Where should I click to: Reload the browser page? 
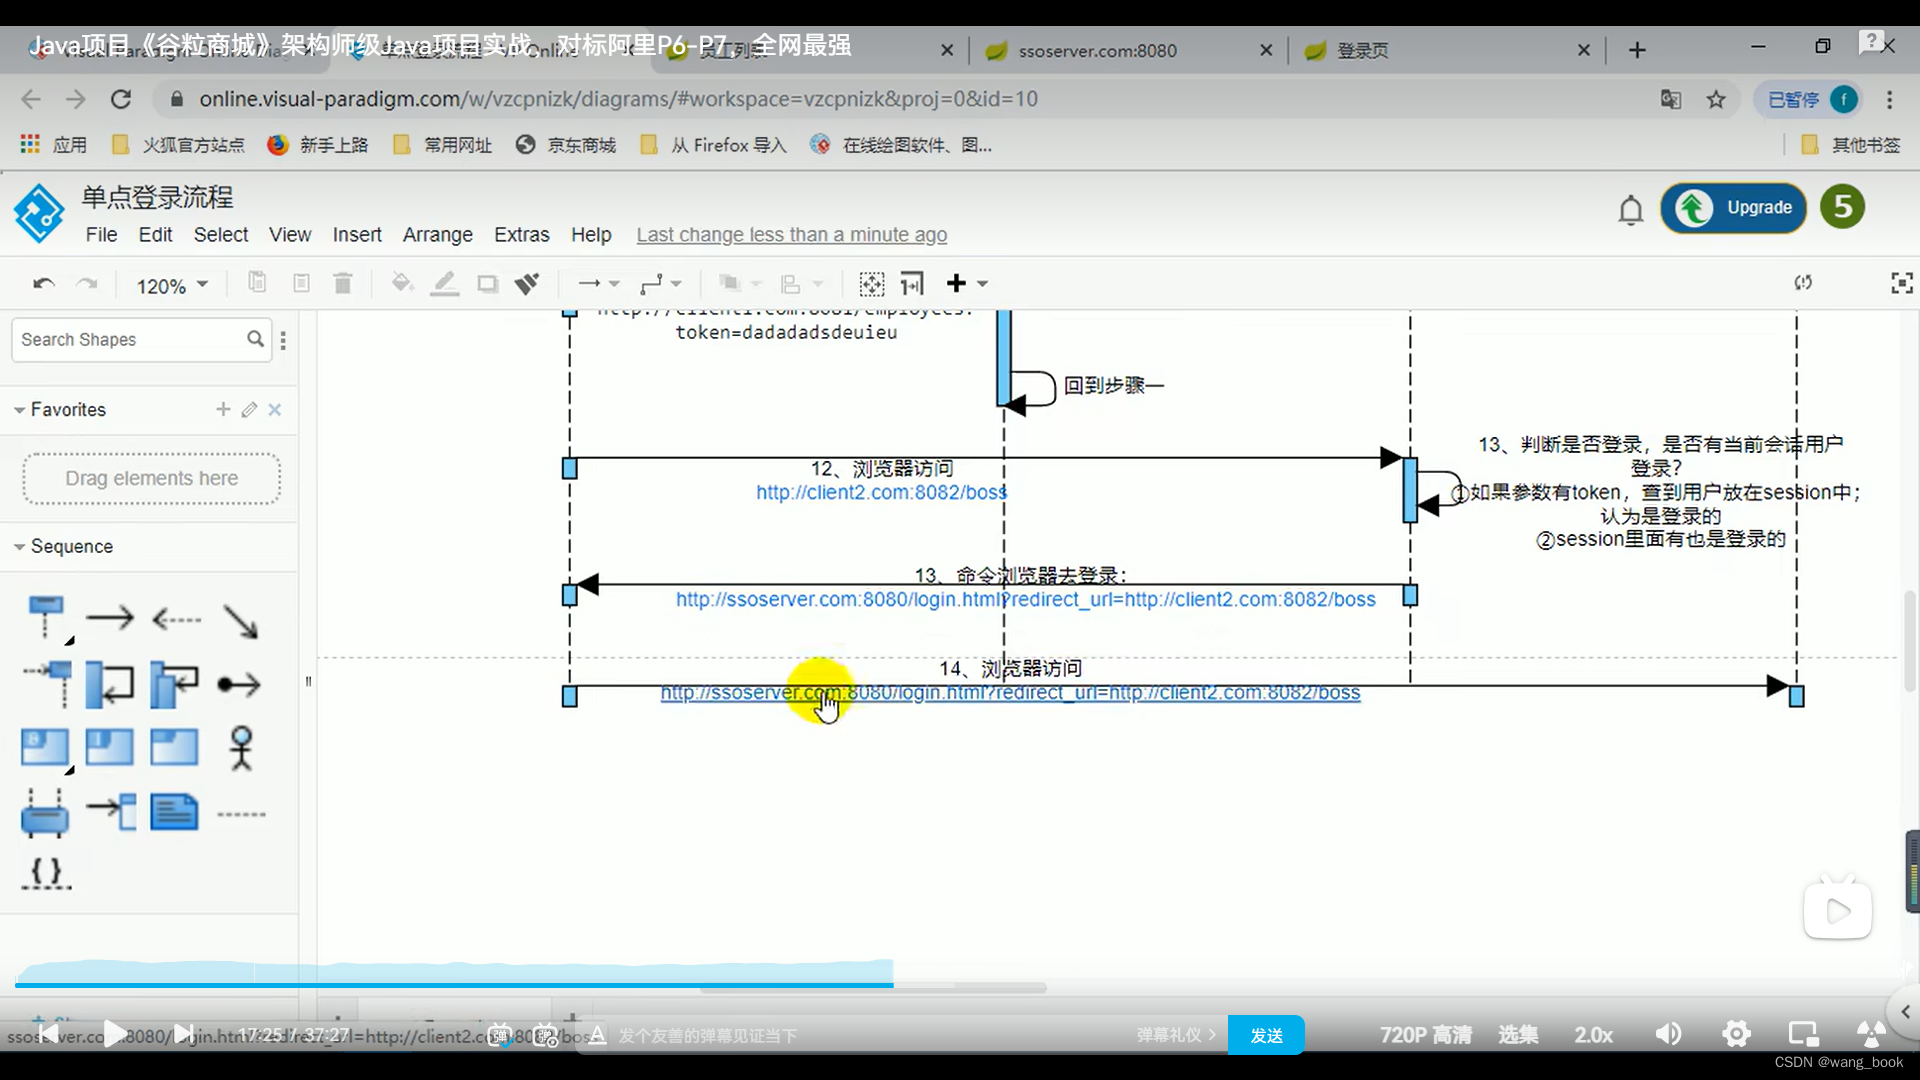(121, 99)
